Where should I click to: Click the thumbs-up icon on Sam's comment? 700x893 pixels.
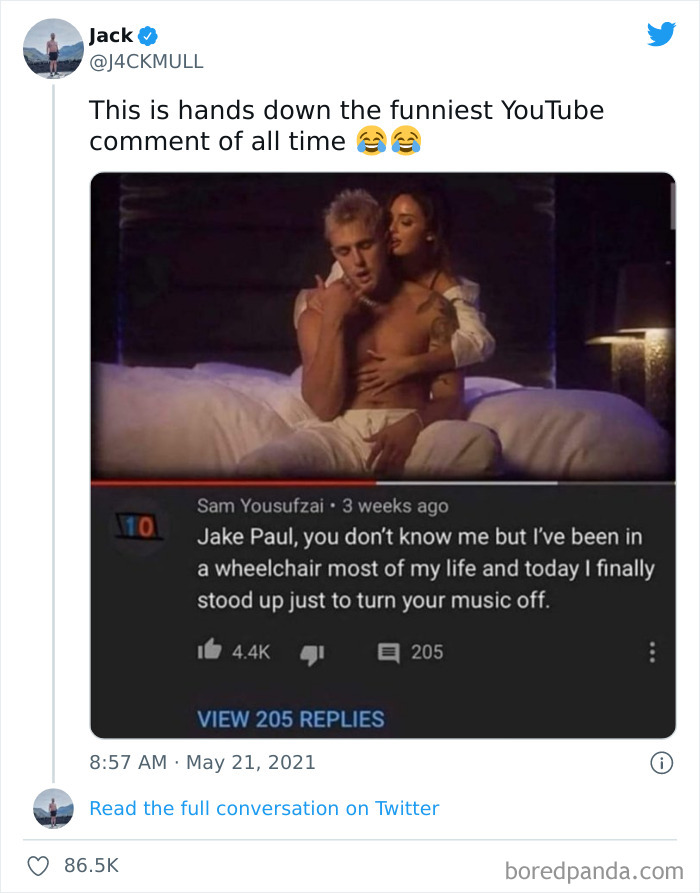tap(211, 650)
